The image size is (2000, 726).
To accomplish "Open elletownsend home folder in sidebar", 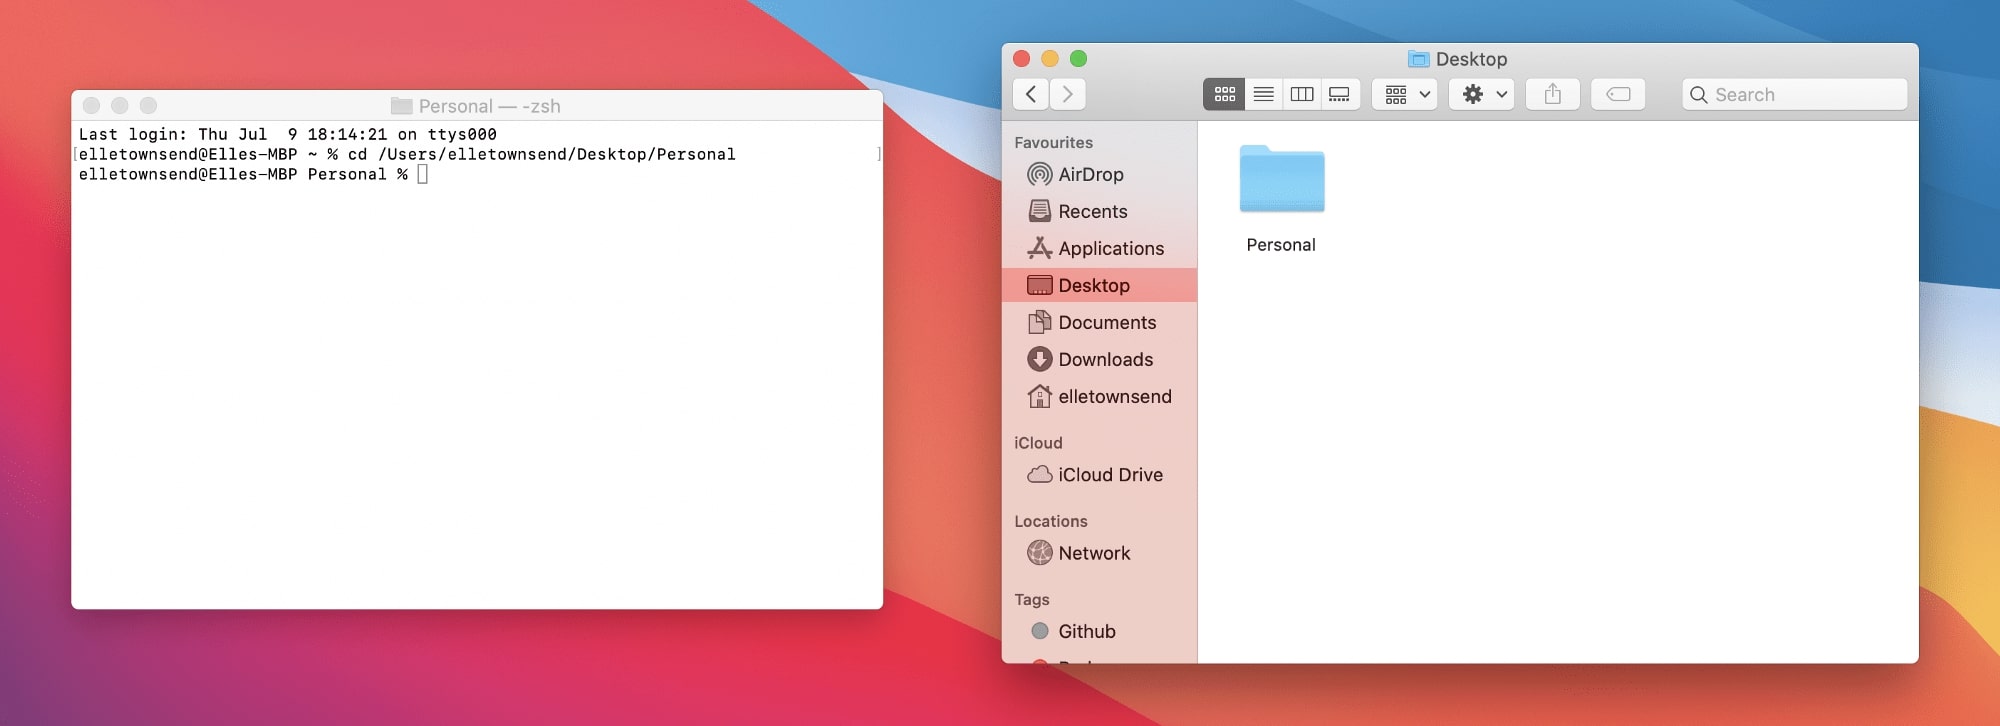I will [1099, 396].
